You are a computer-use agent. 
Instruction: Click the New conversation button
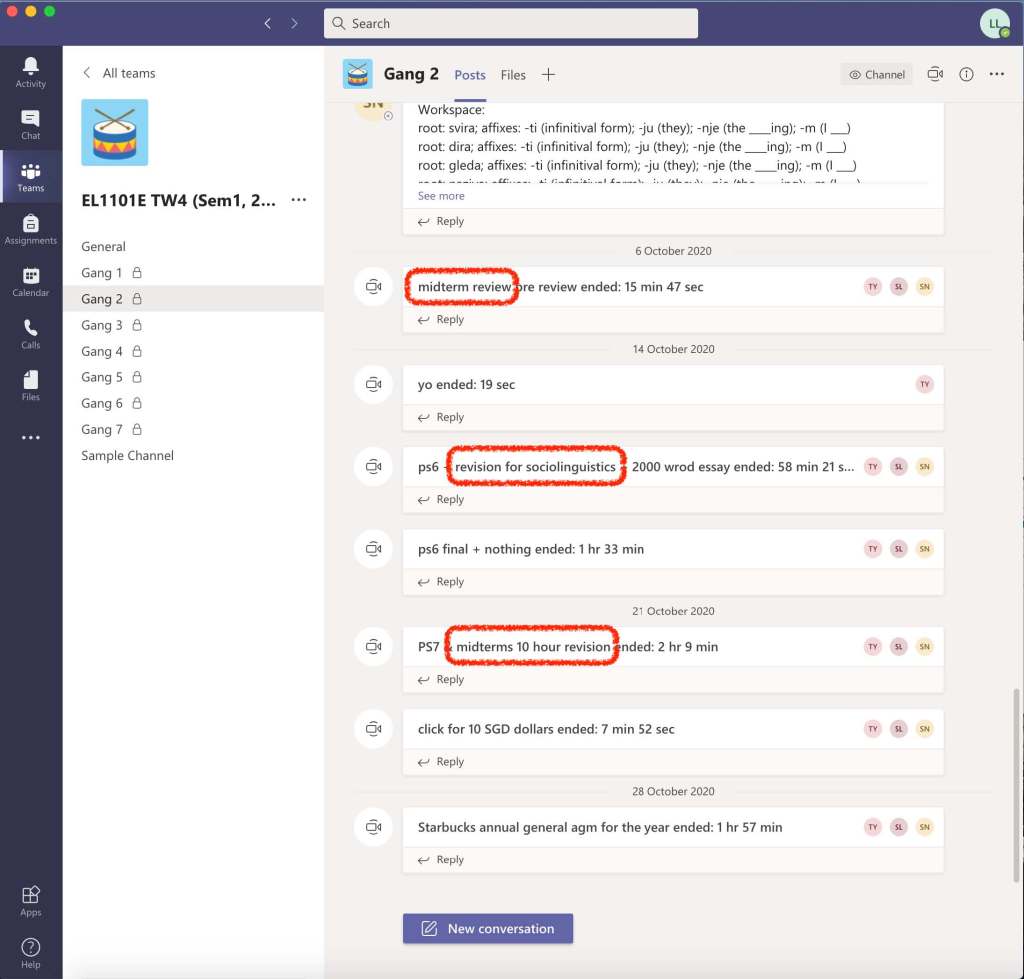[488, 928]
